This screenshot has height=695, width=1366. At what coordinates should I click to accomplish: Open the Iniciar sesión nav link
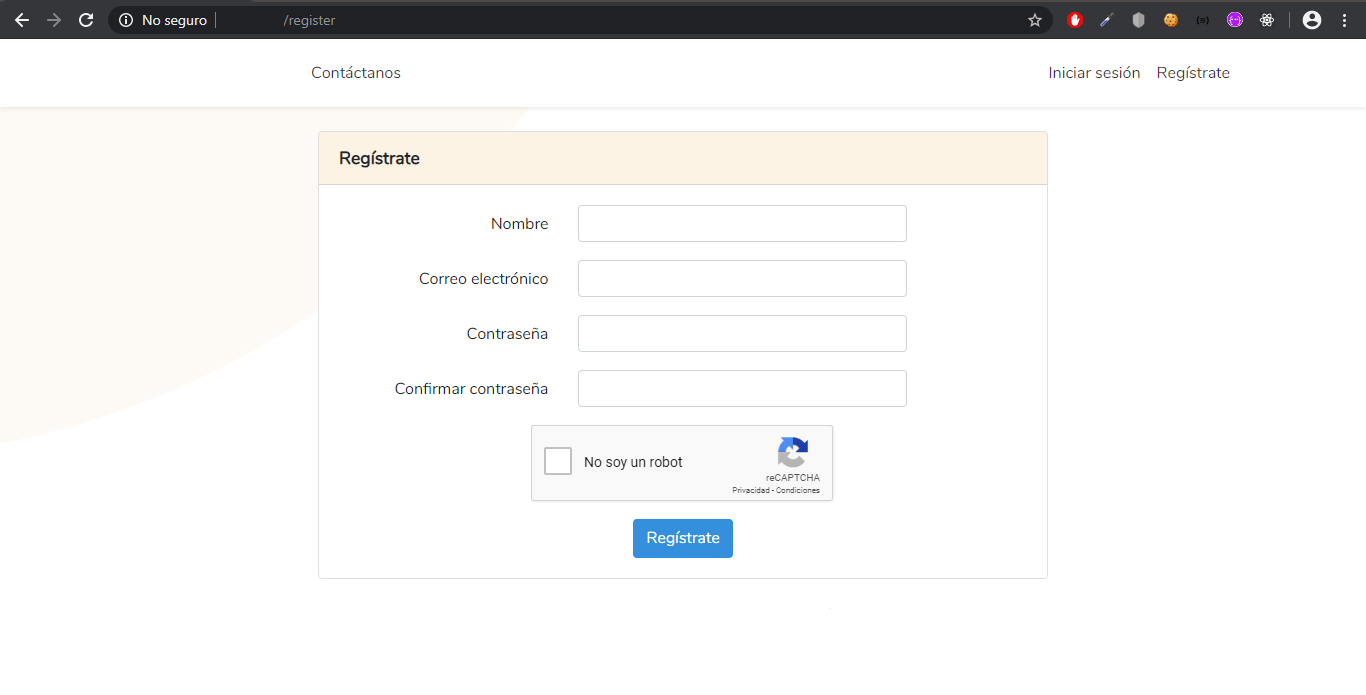point(1094,73)
